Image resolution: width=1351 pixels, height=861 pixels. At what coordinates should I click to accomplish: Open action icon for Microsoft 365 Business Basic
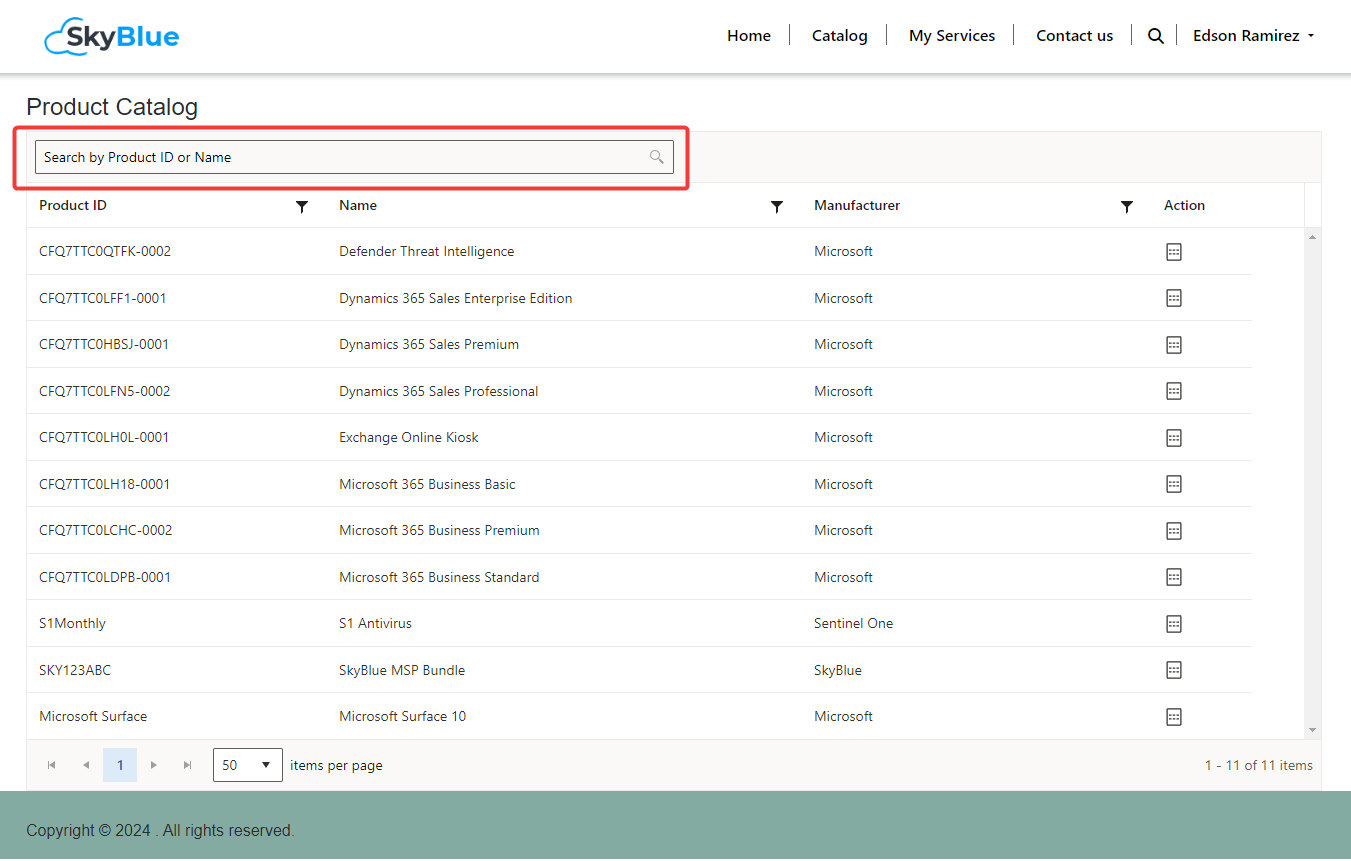(1174, 484)
